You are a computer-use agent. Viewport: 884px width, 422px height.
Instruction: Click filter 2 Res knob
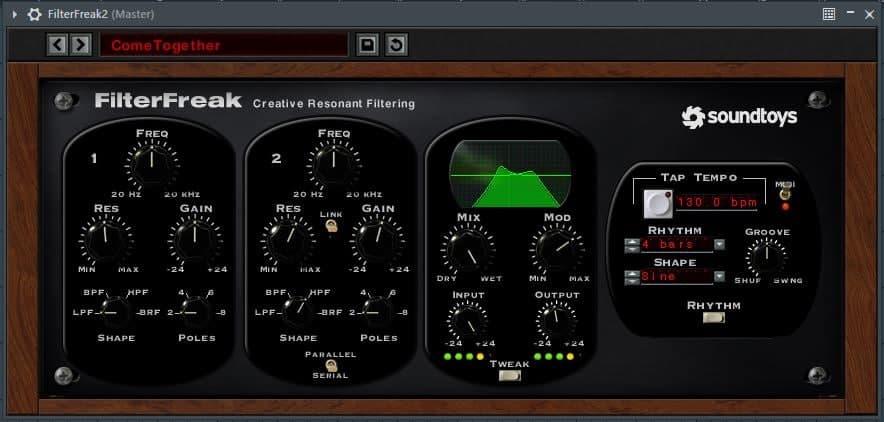(x=288, y=239)
